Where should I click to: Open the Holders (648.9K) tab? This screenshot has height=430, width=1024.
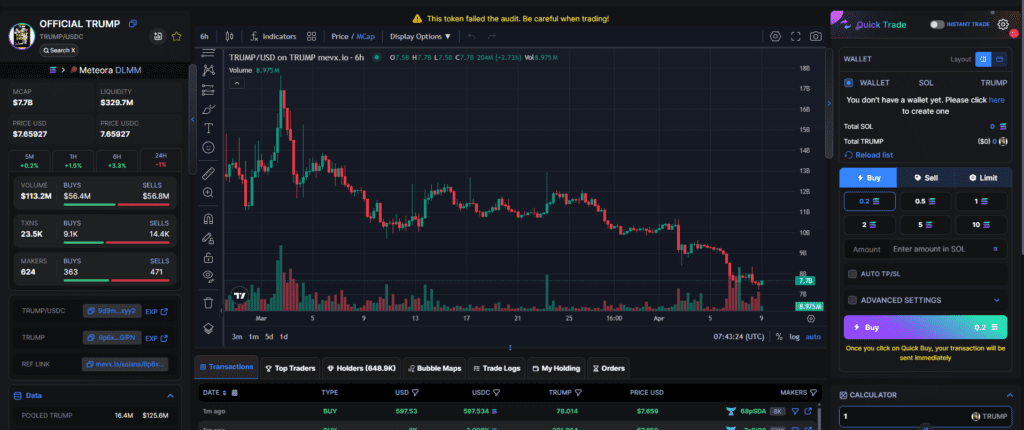361,368
